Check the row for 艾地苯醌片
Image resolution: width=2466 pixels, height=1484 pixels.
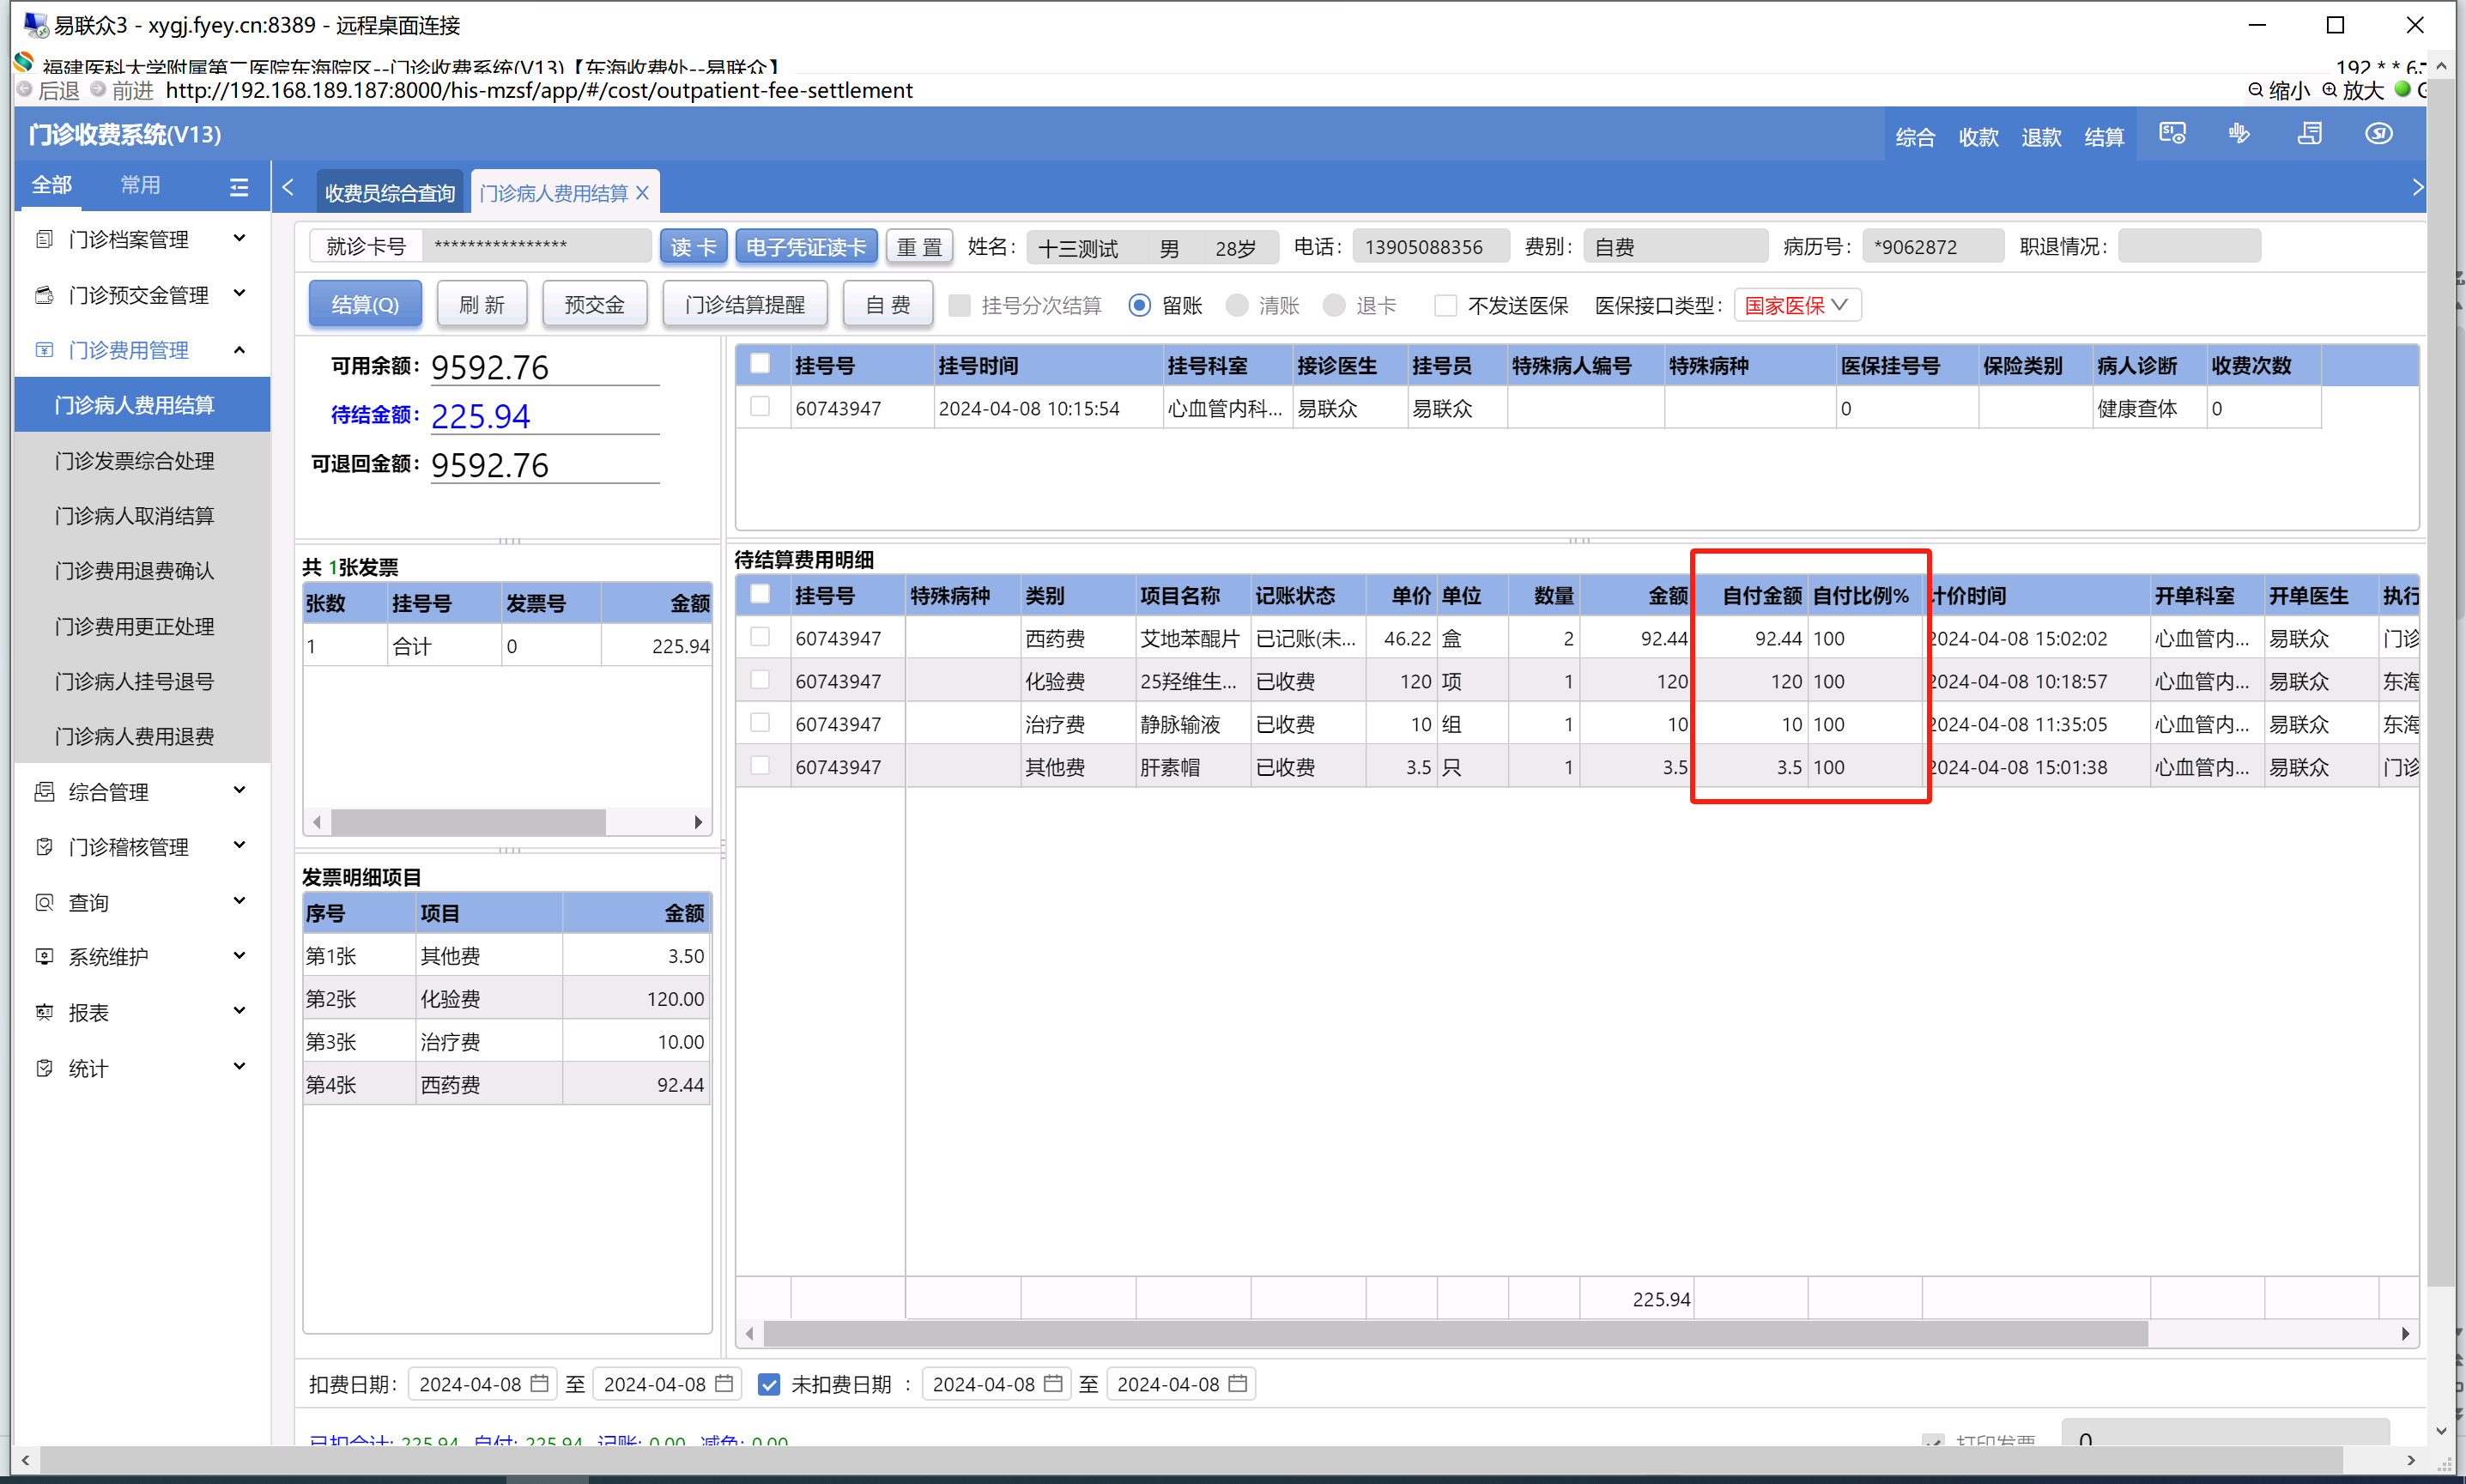(760, 637)
